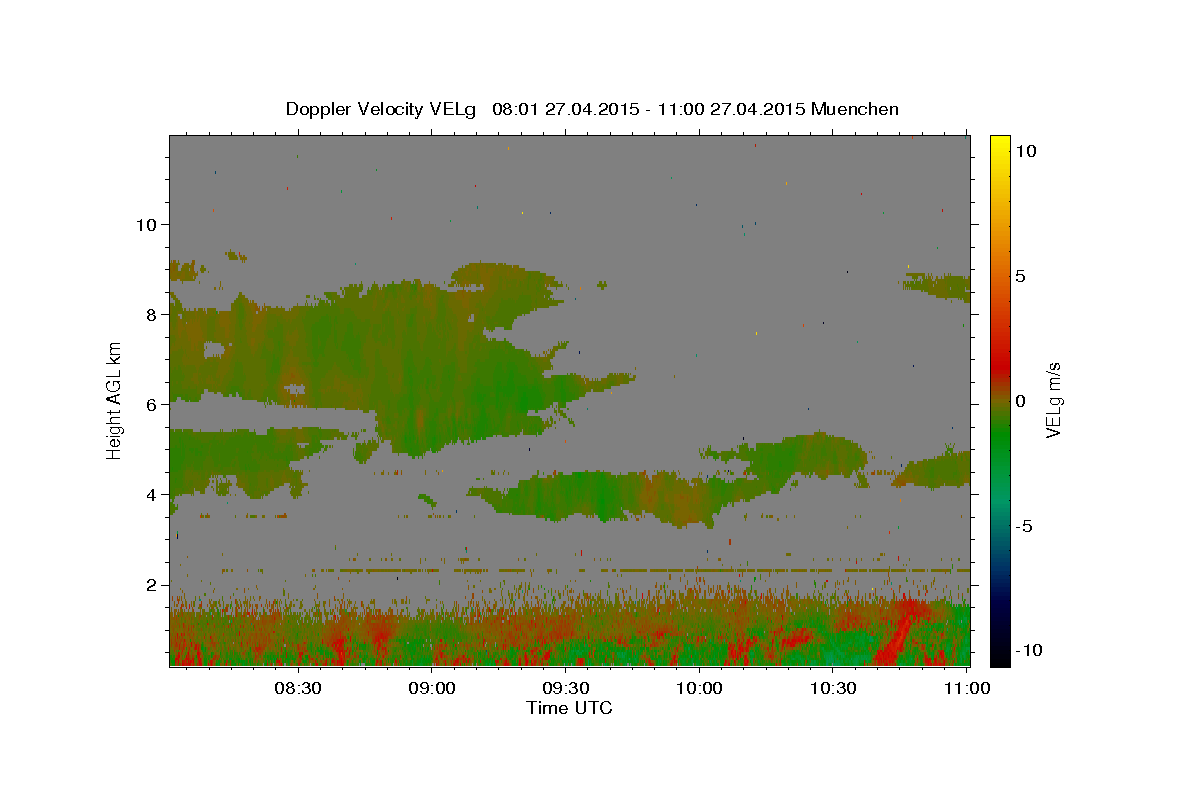Click the height axis label '10'
This screenshot has height=800, width=1200.
[145, 224]
